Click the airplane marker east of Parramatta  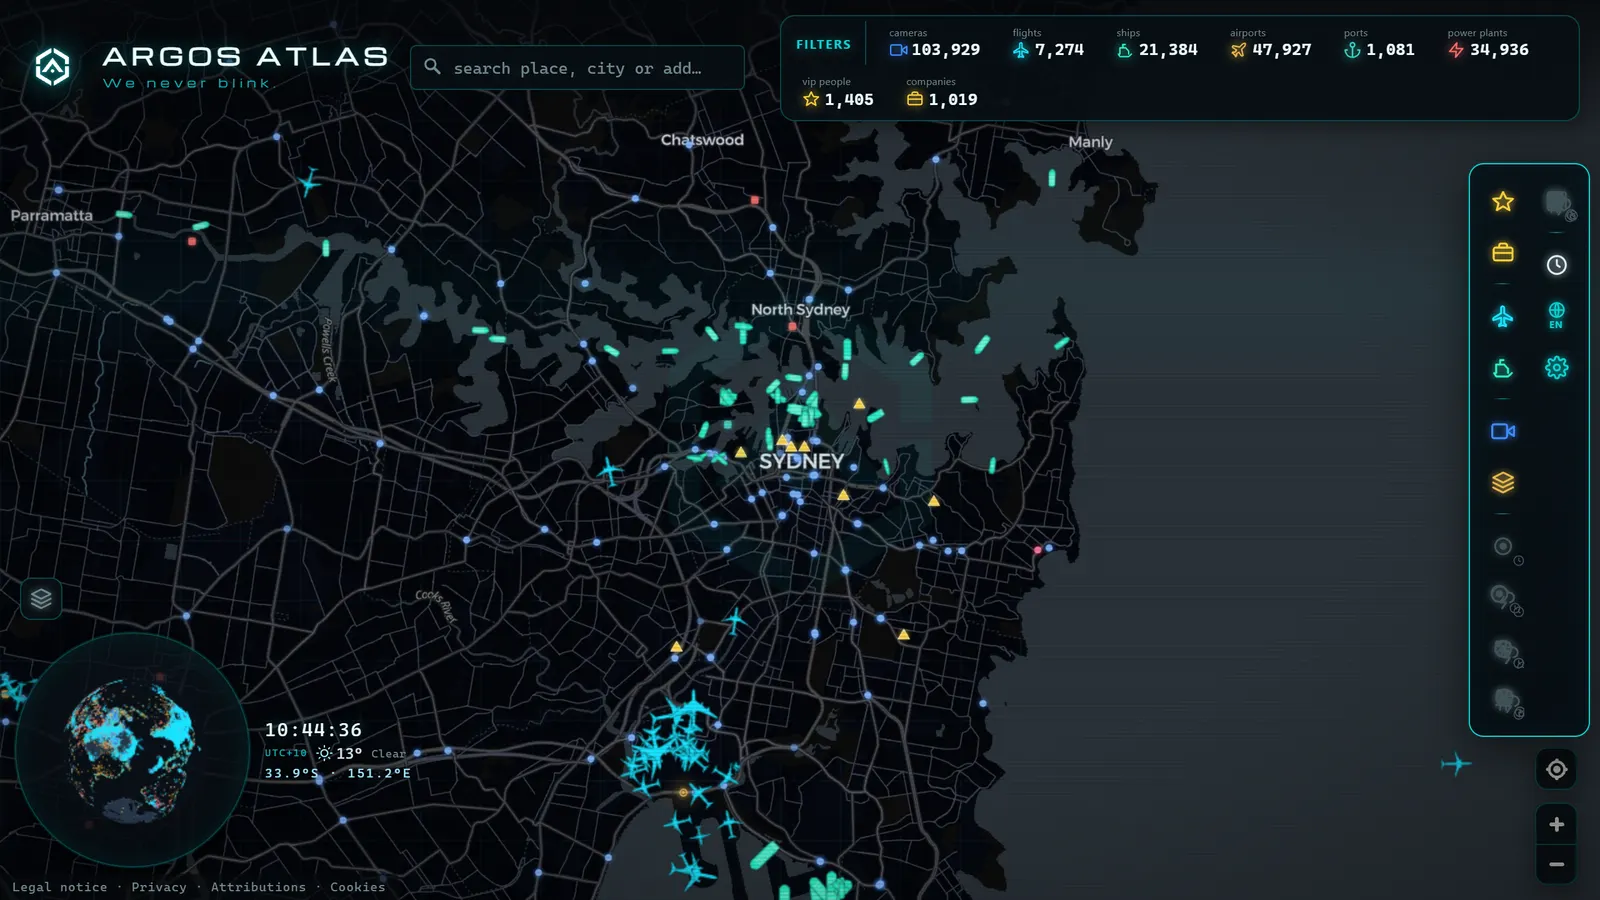tap(310, 182)
